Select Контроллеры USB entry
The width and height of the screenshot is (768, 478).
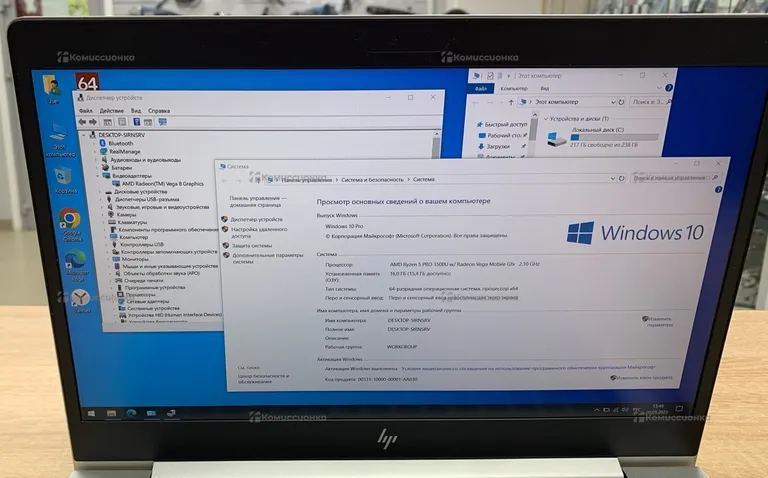tap(138, 244)
